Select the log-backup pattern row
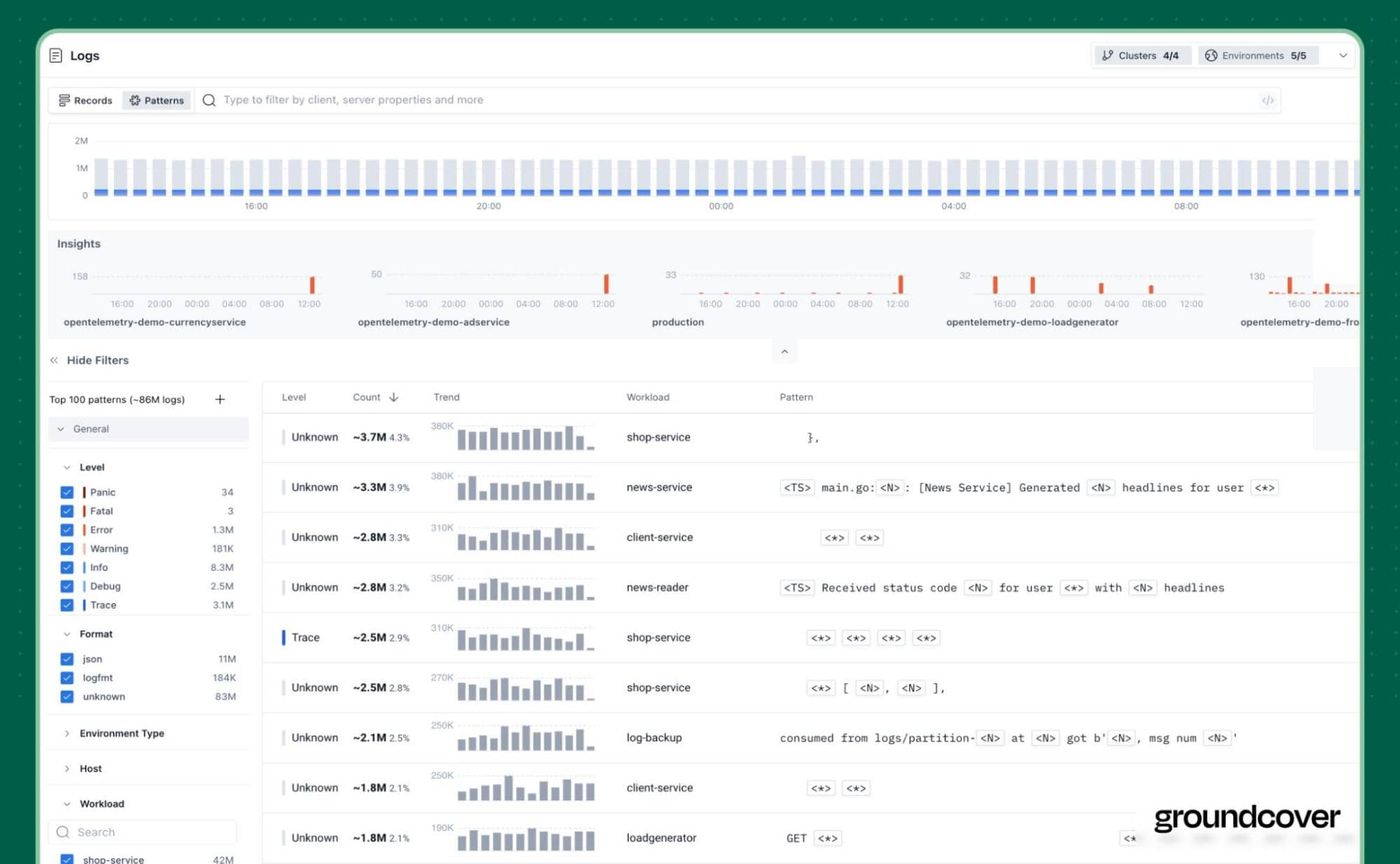Image resolution: width=1400 pixels, height=864 pixels. [810, 737]
